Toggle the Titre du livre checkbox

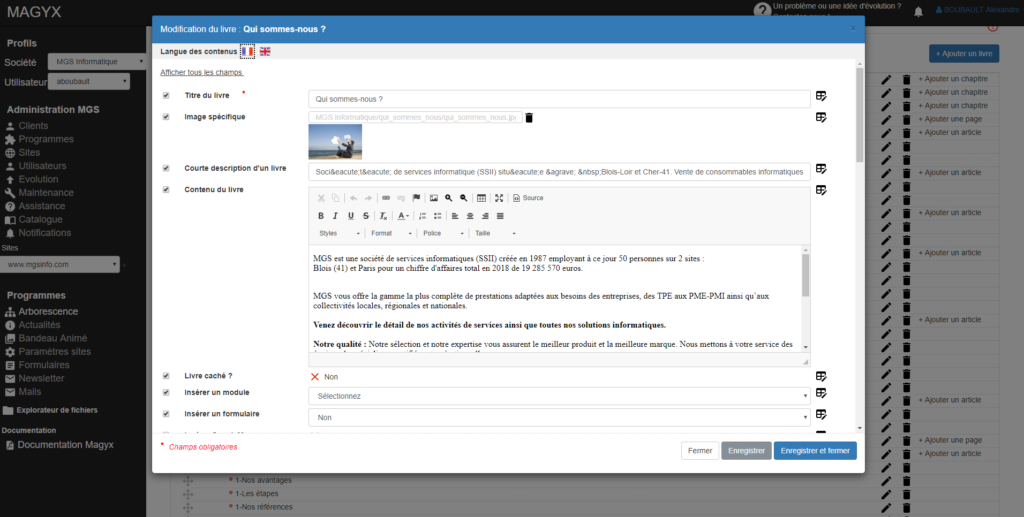coord(166,95)
